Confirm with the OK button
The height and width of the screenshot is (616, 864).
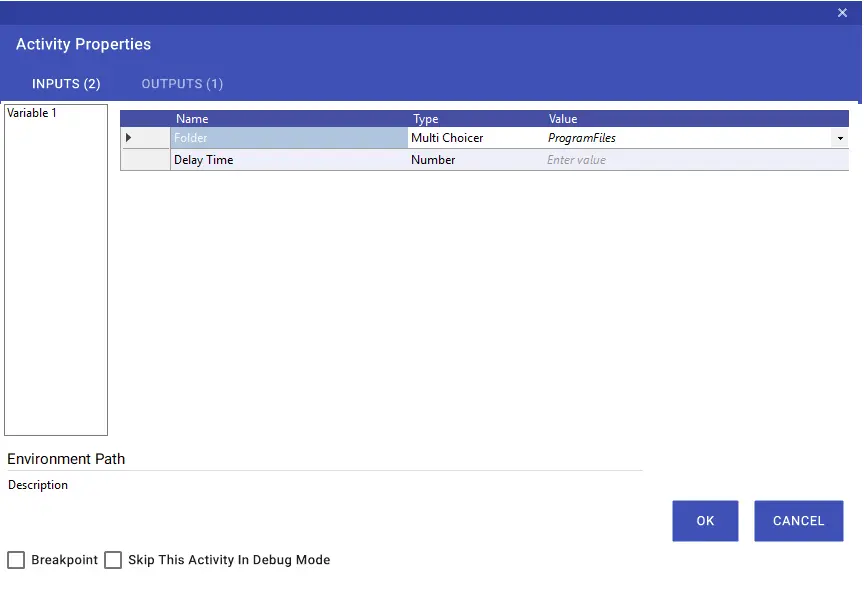pyautogui.click(x=705, y=521)
